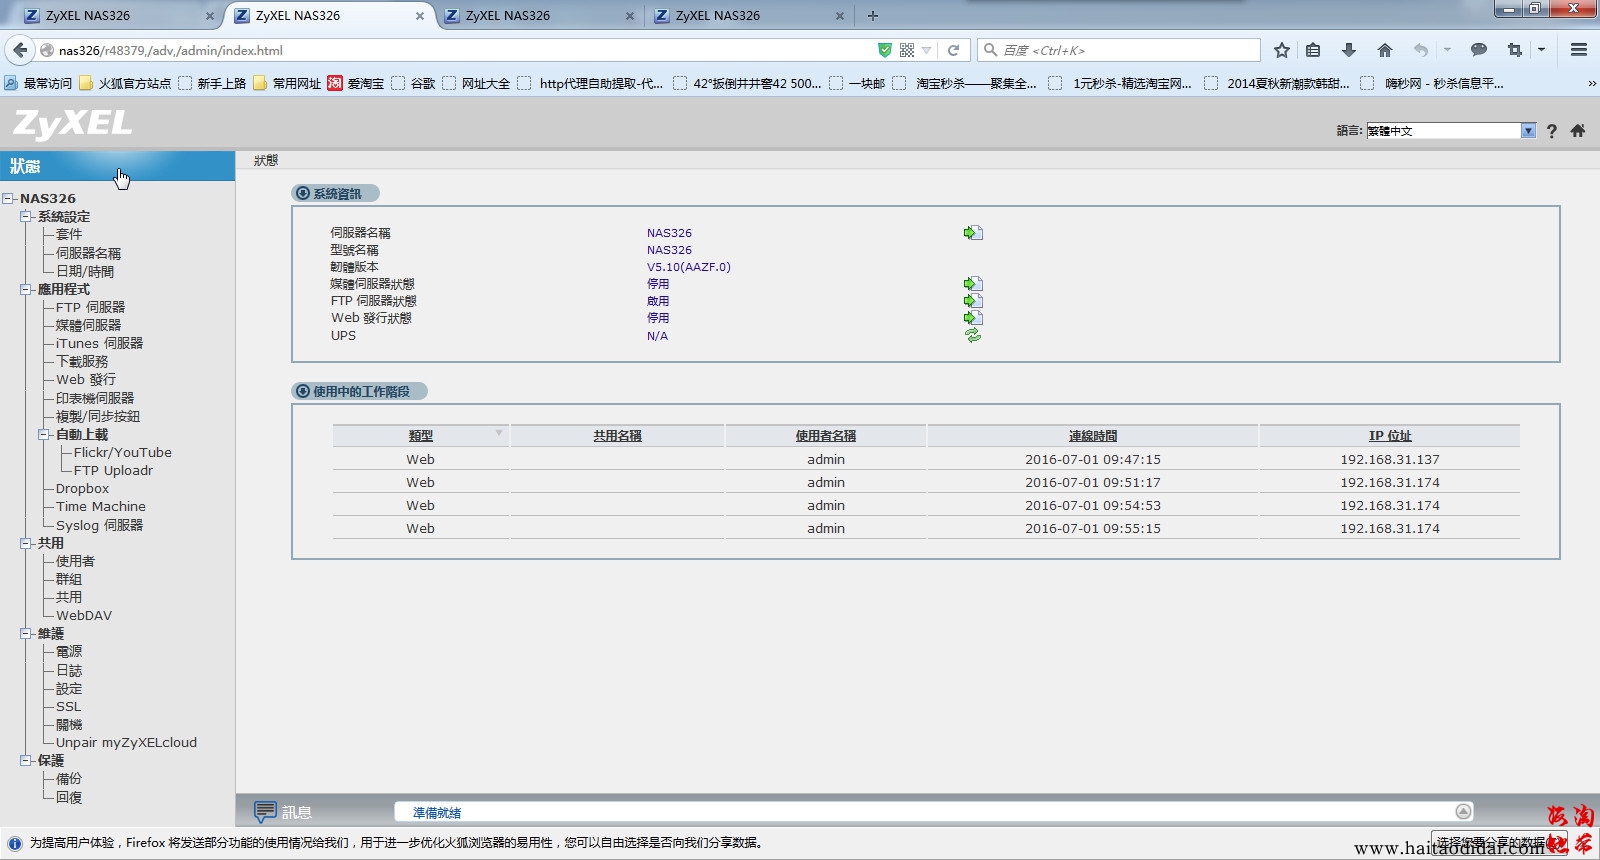Collapse the 系統資訊 section
The height and width of the screenshot is (860, 1600).
tap(302, 193)
